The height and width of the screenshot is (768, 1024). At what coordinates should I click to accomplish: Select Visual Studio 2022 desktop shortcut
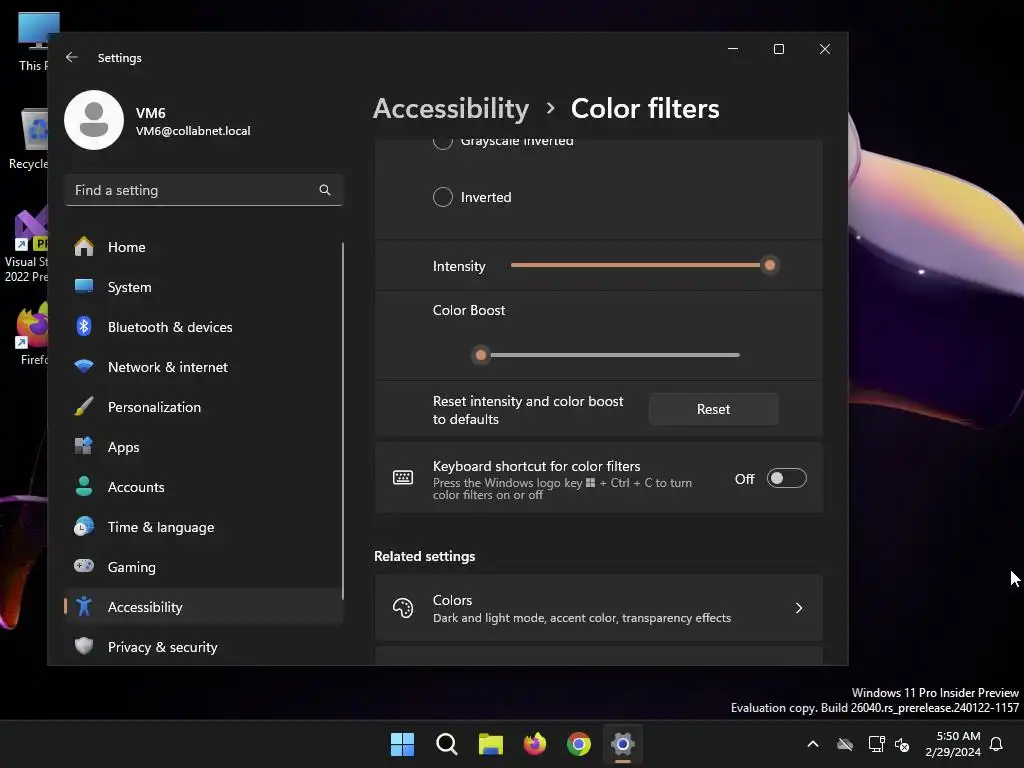coord(25,246)
